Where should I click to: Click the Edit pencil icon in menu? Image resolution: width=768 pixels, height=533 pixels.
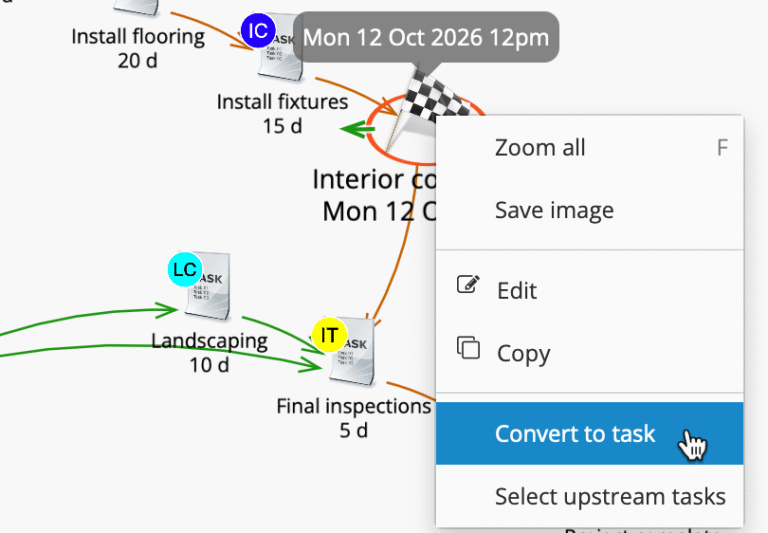coord(467,285)
